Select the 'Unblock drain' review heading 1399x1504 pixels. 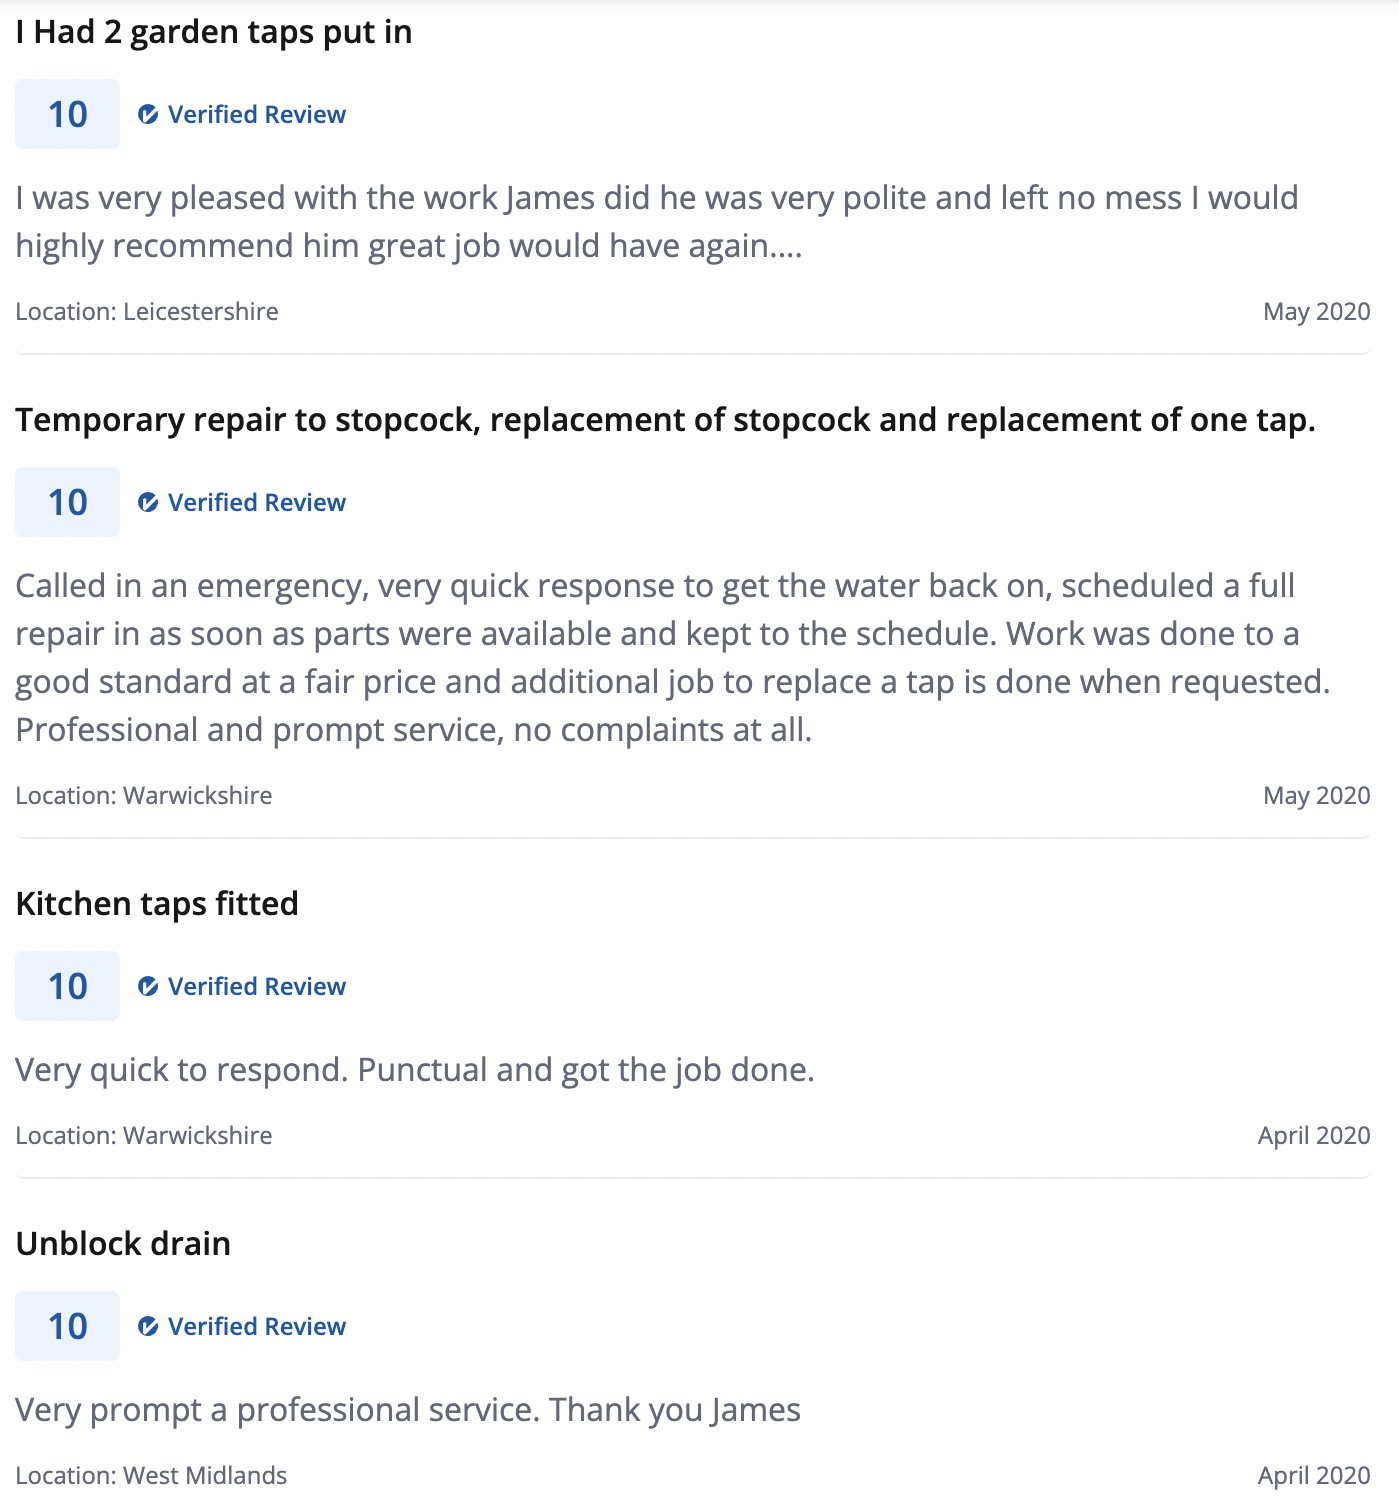coord(123,1244)
